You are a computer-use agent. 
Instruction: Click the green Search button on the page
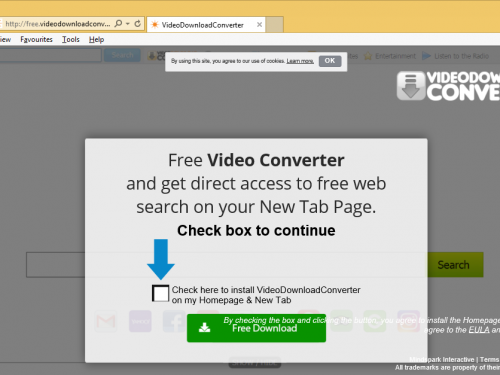point(455,265)
